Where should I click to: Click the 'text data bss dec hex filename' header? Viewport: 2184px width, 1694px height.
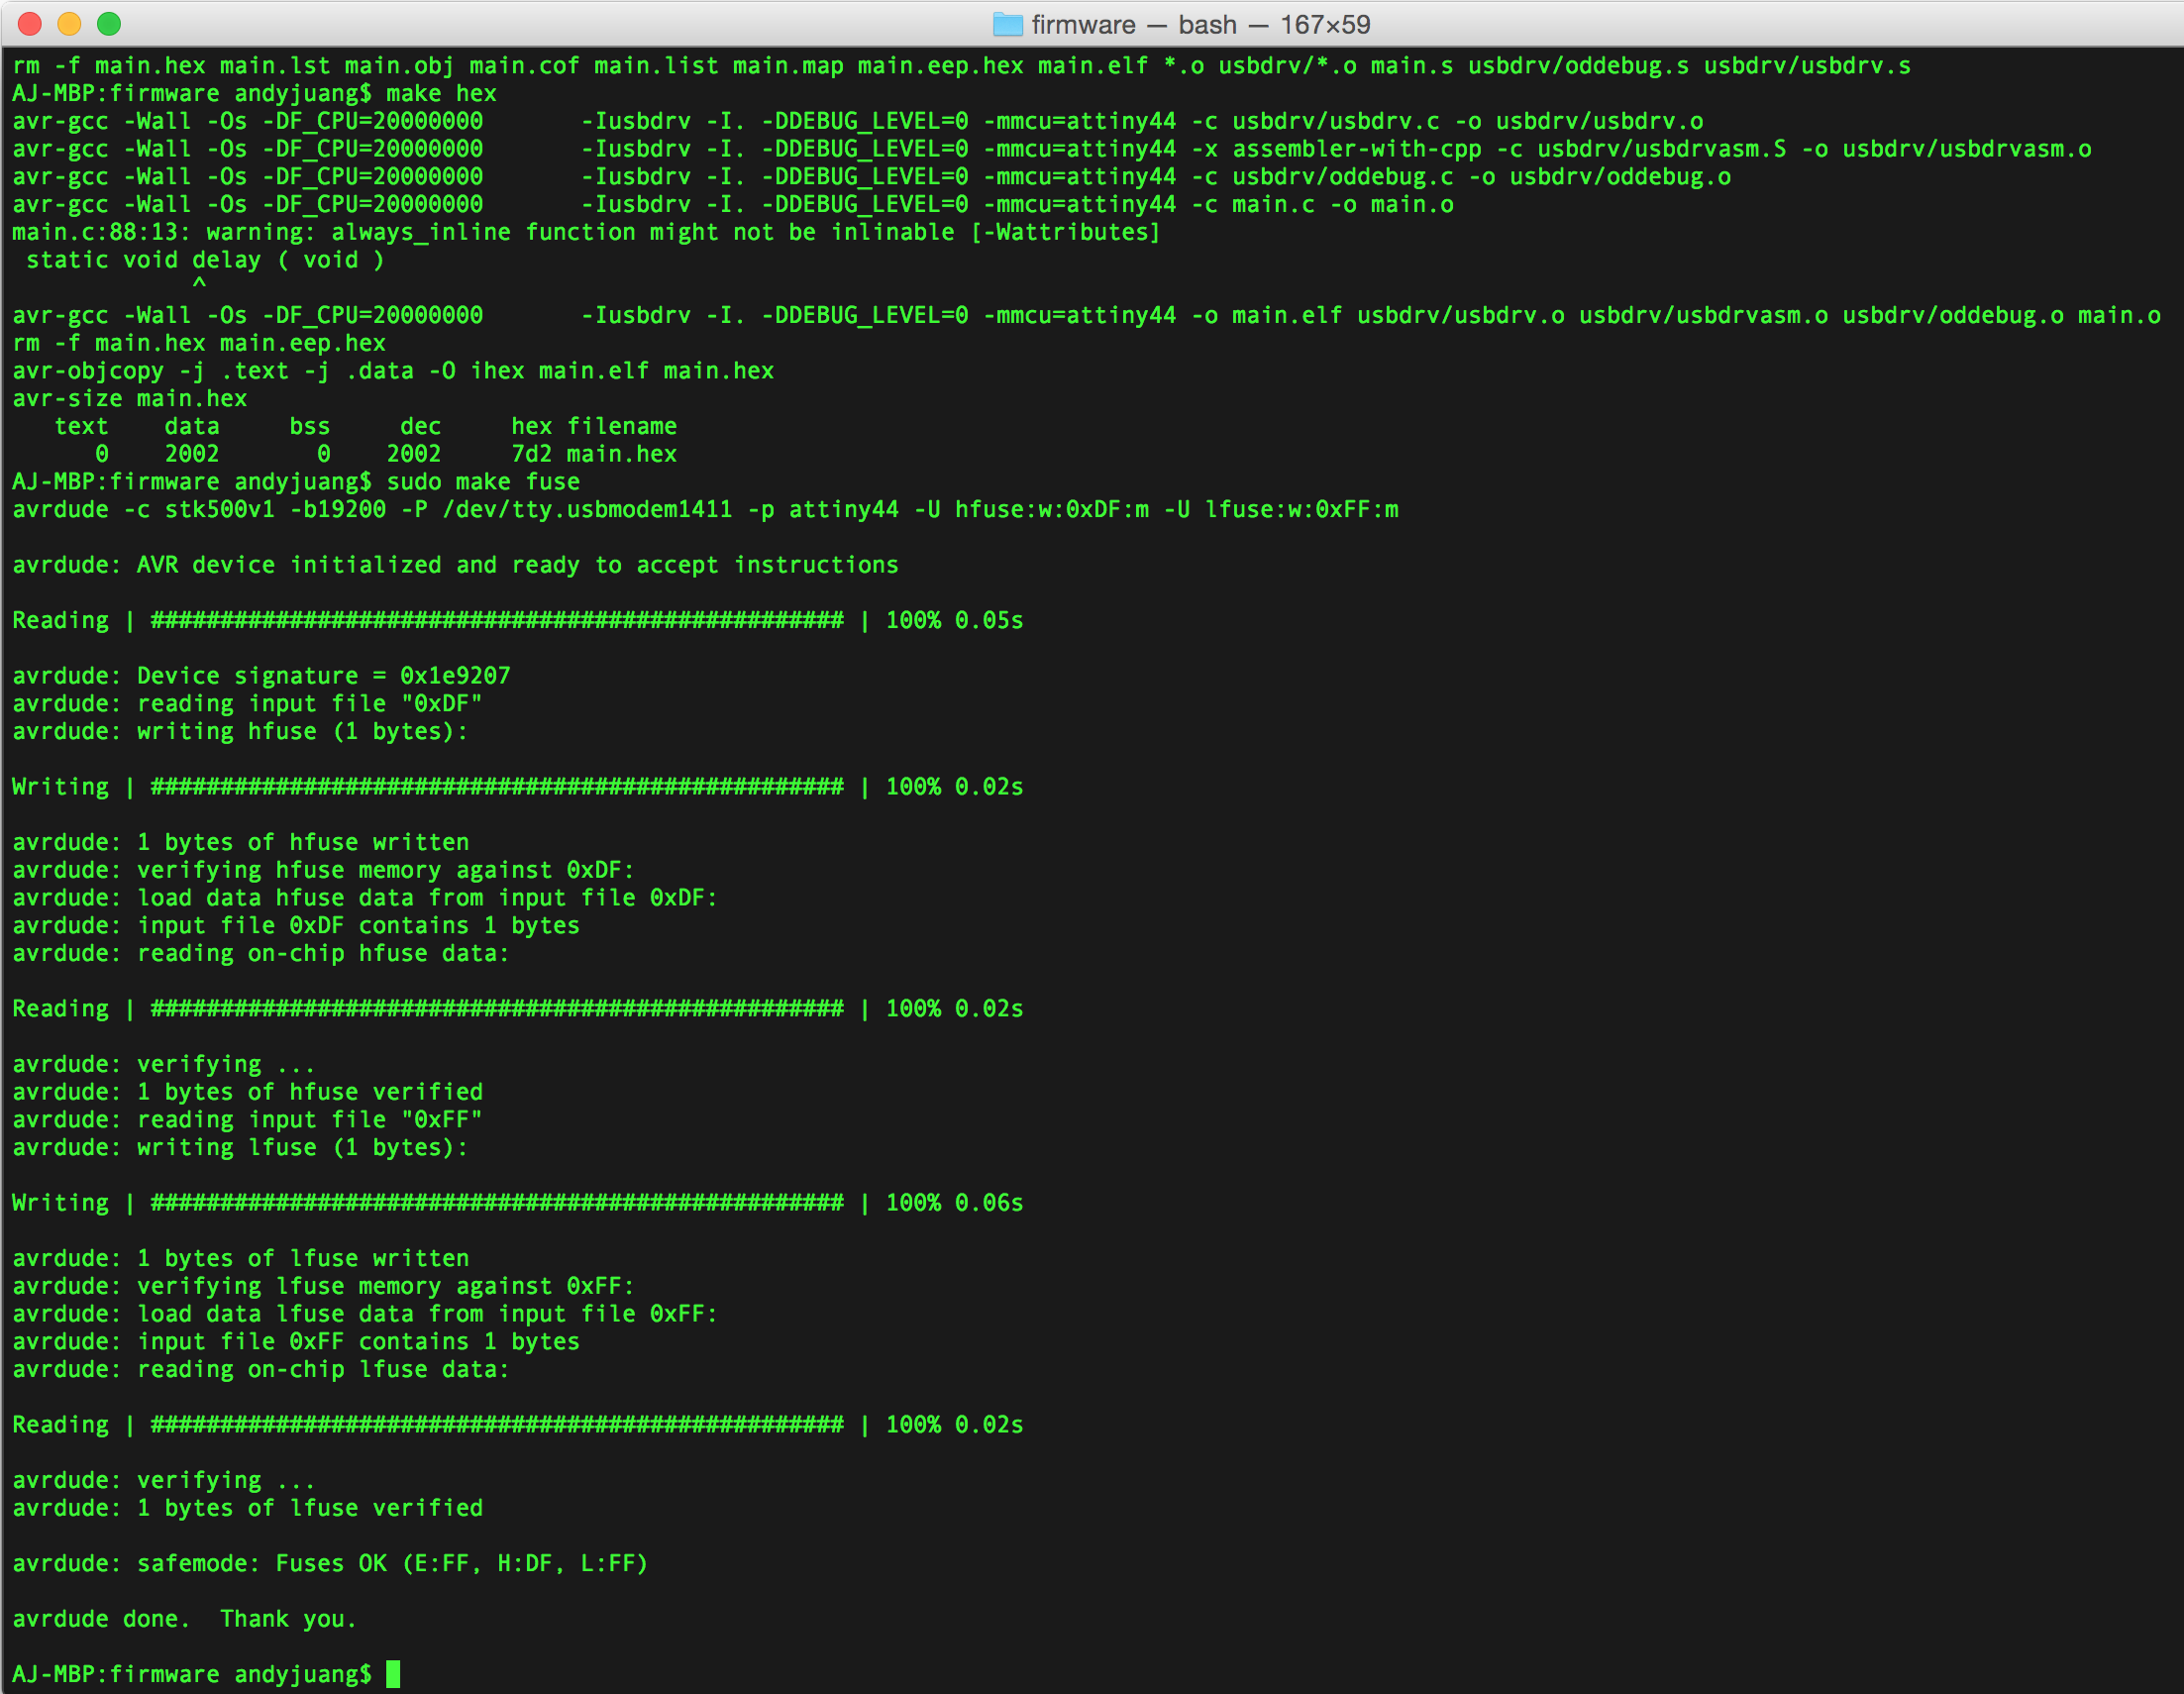point(366,426)
